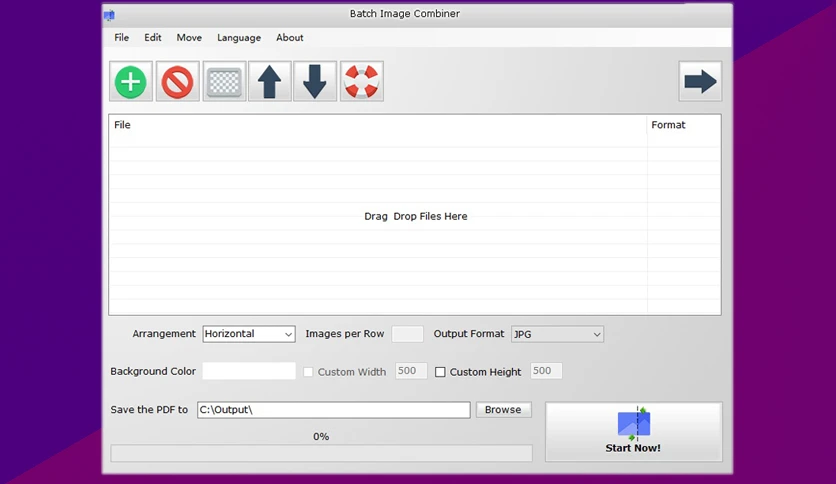Open the Language menu

click(x=239, y=38)
